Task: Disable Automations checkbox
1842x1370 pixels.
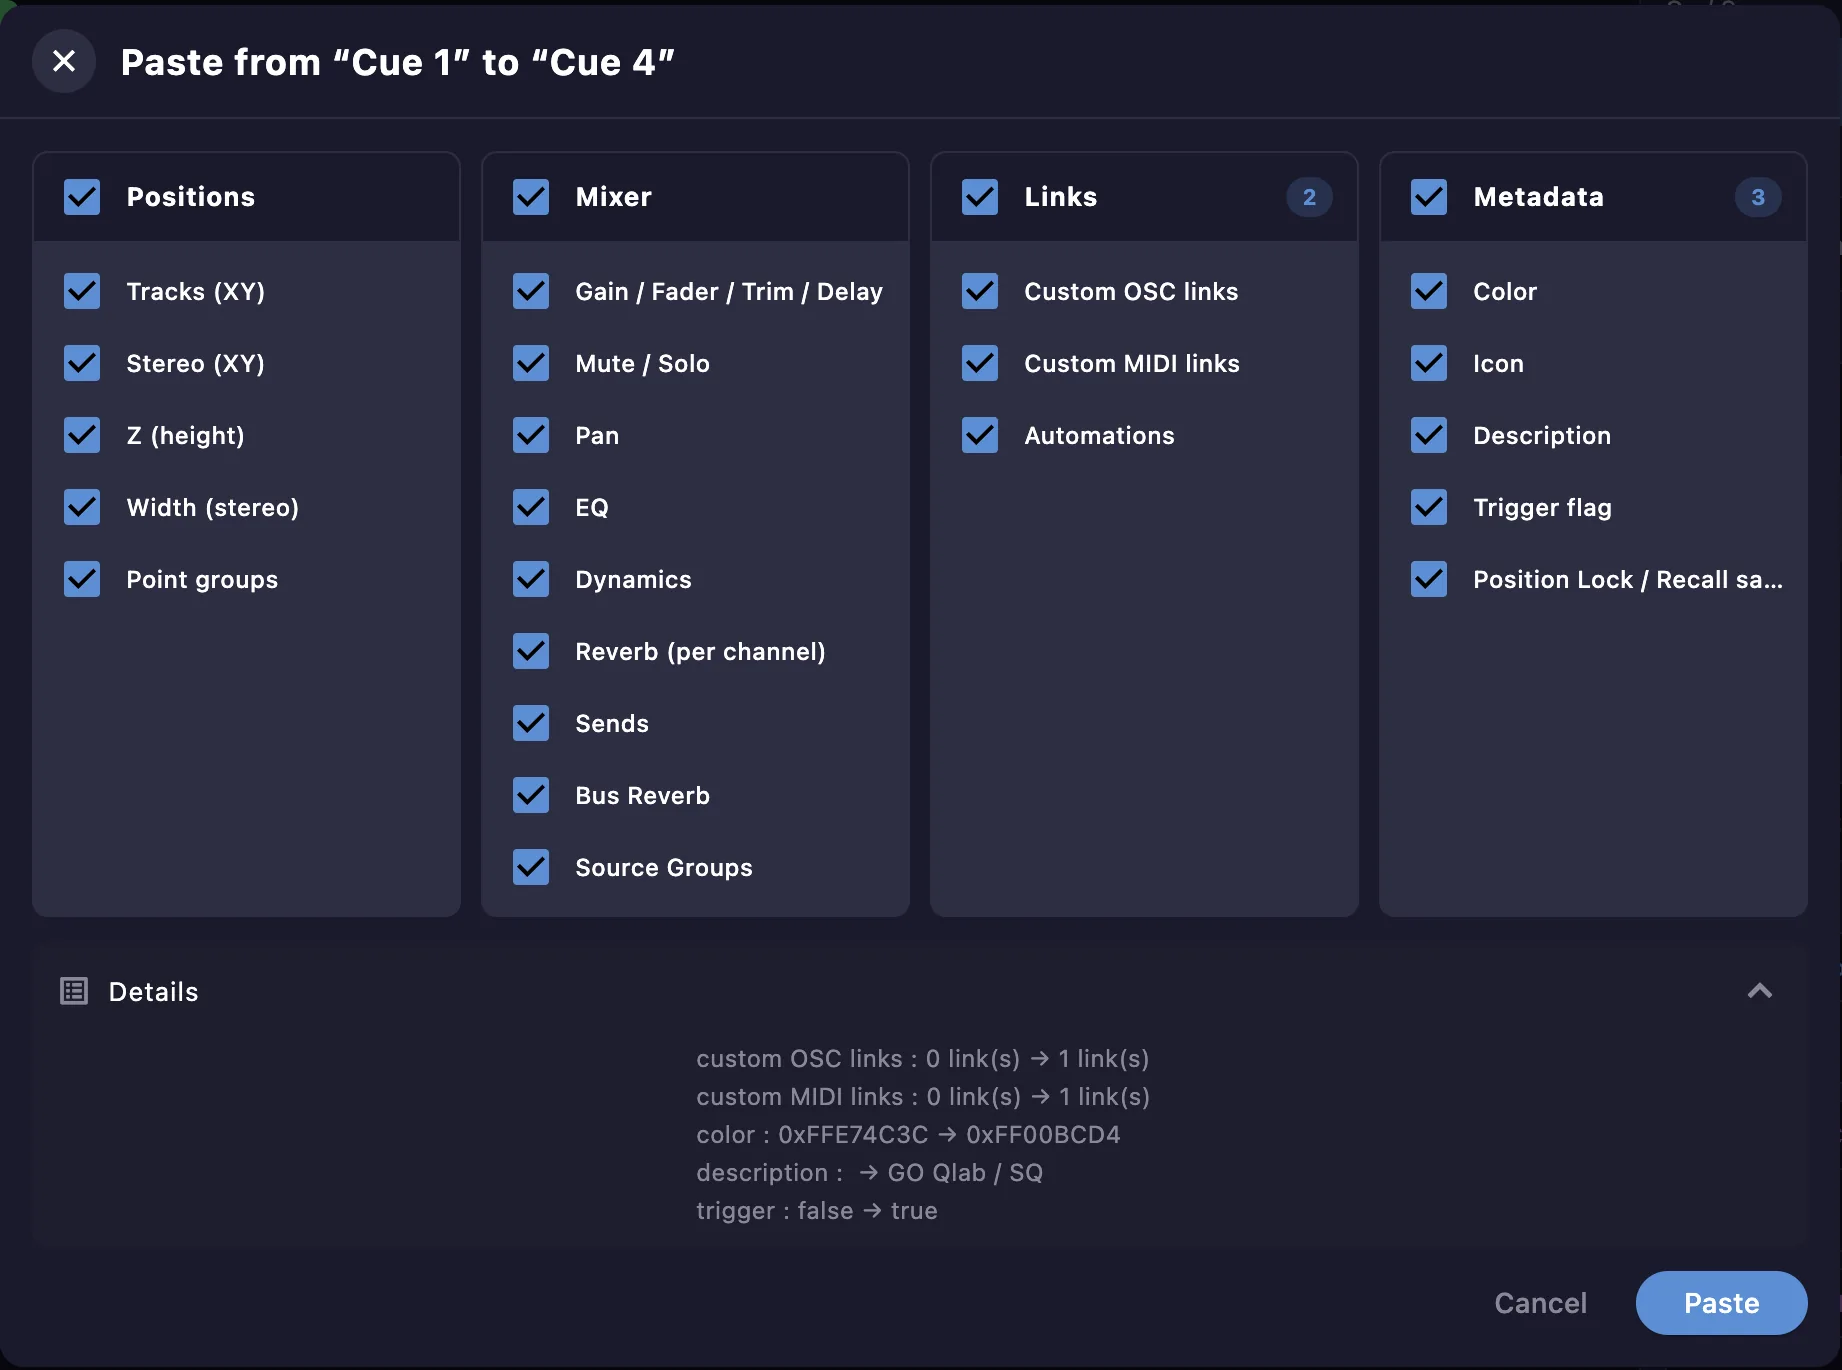Action: pyautogui.click(x=980, y=435)
